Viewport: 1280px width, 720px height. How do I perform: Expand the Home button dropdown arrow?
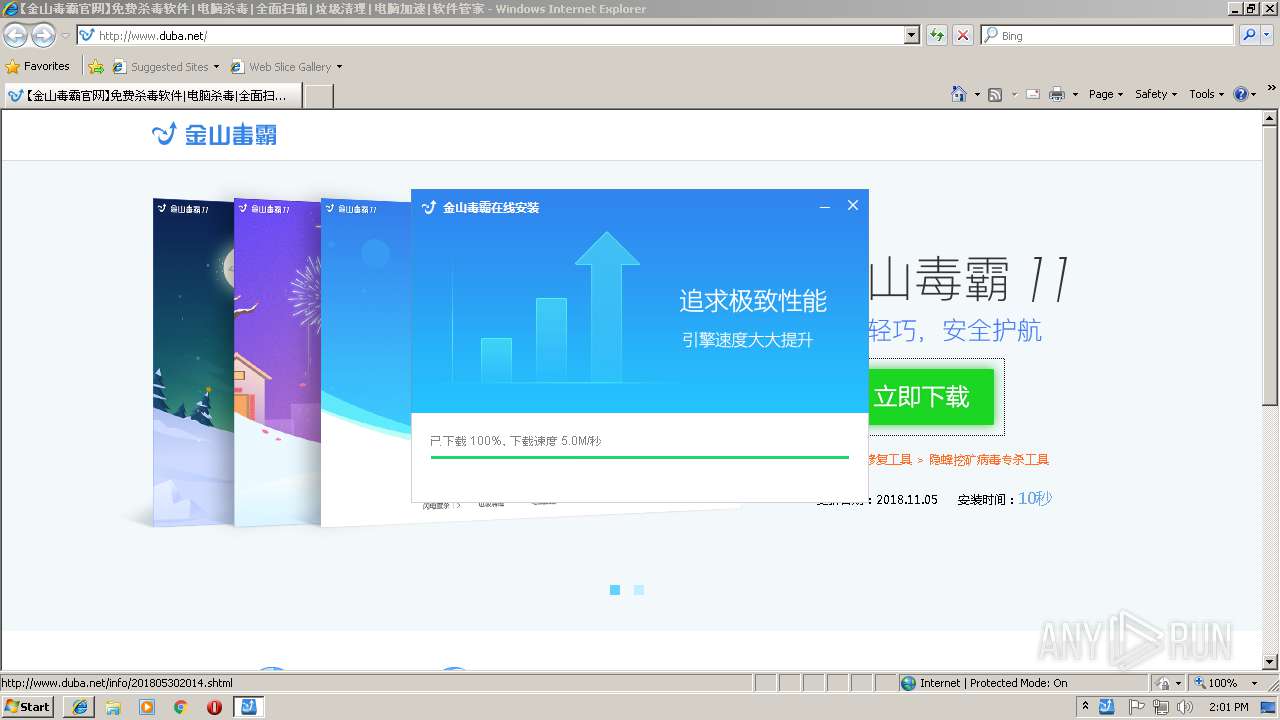tap(975, 94)
